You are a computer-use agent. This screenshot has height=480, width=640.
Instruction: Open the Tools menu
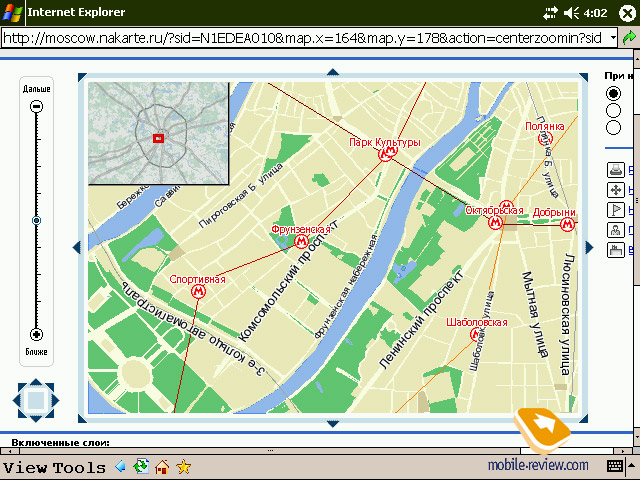click(79, 467)
